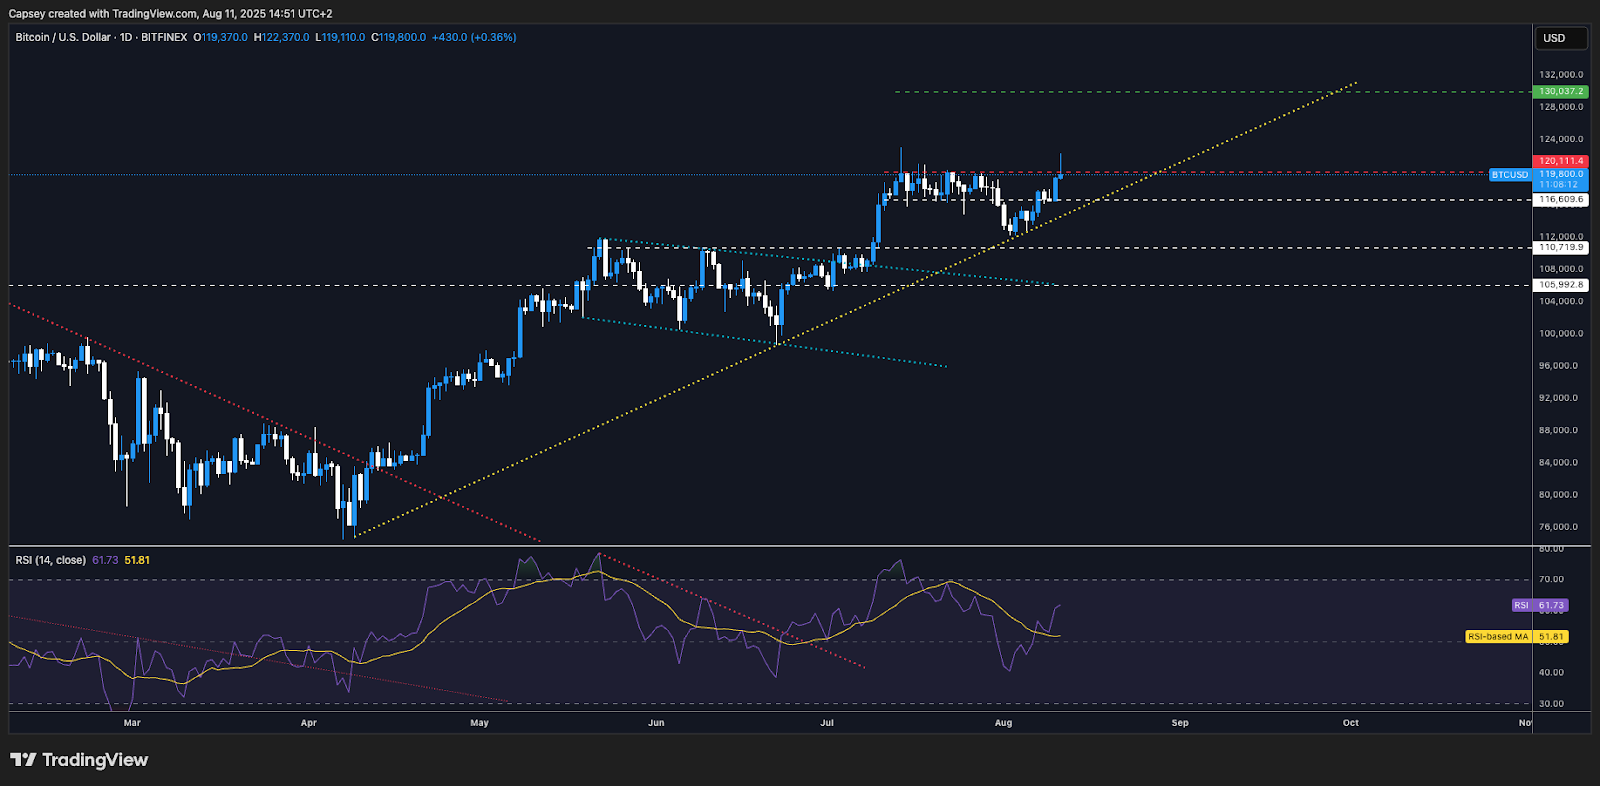Screen dimensions: 1600x786
Task: Click the TradingView wordmark text
Action: (95, 760)
